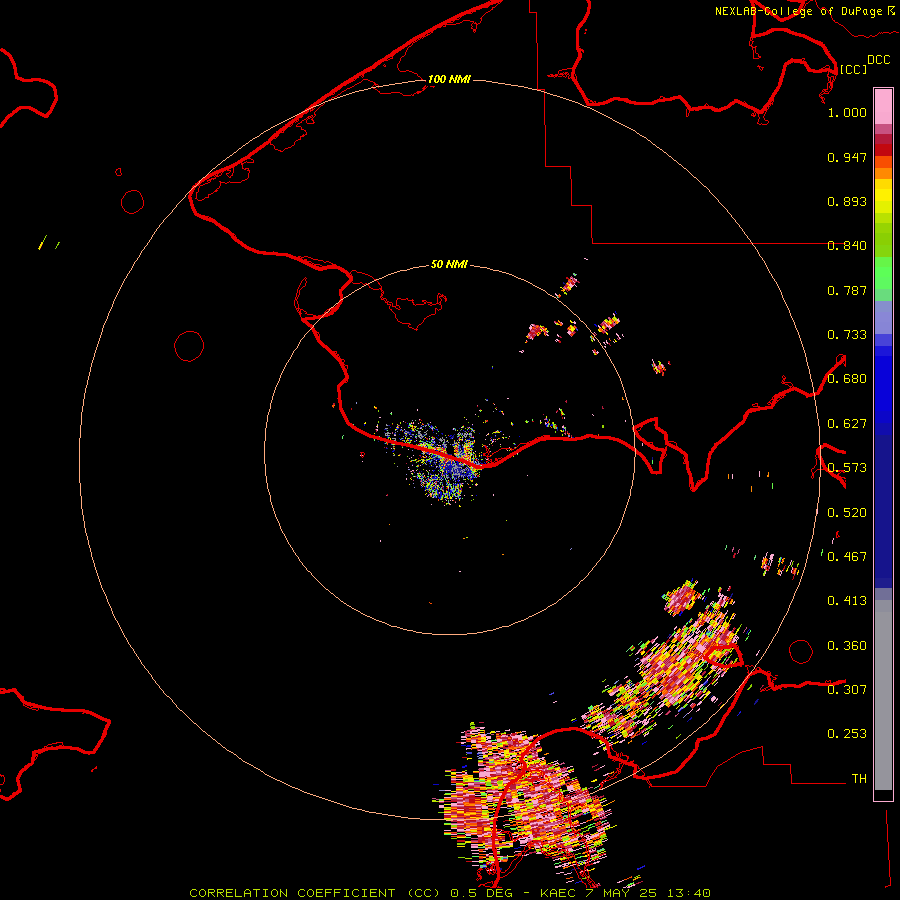900x900 pixels.
Task: Click the 100 NMI range ring label
Action: [449, 79]
